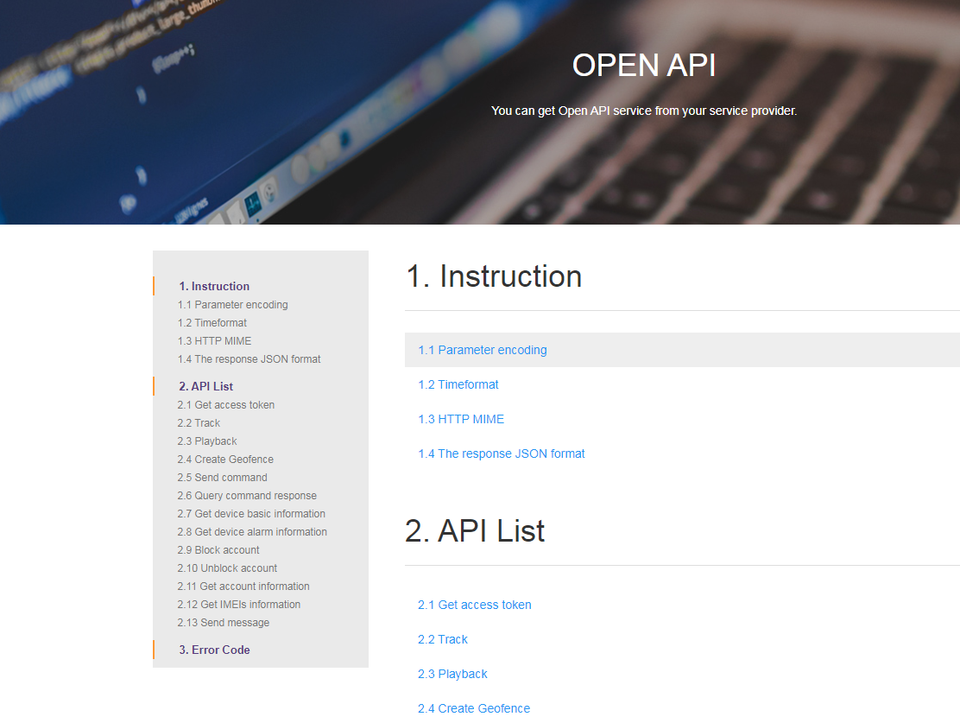Jump to "3. Error Code" sidebar section

[x=214, y=650]
